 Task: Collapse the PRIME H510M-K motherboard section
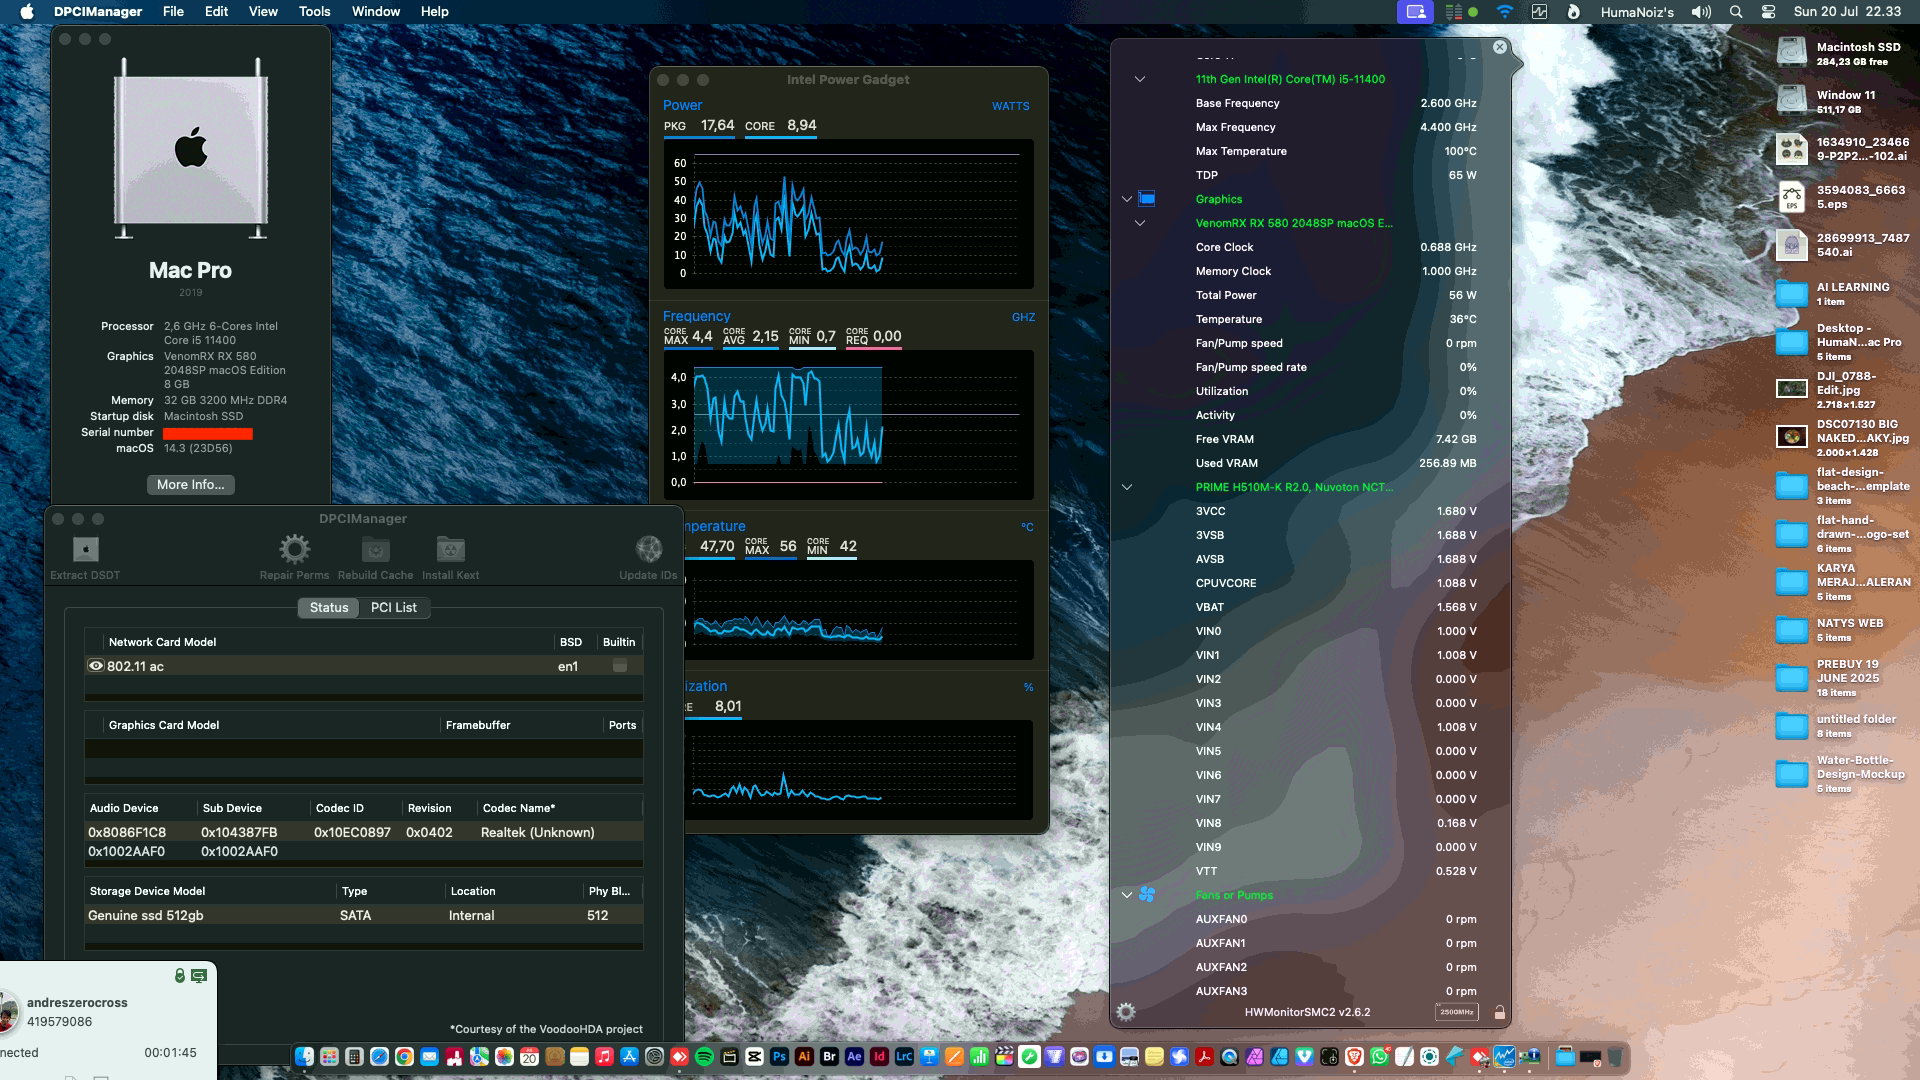1126,489
